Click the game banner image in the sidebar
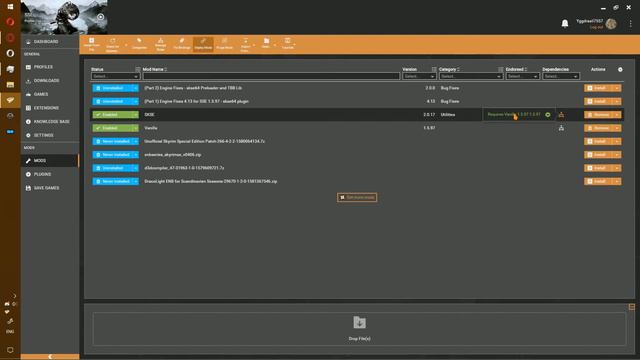 64,17
